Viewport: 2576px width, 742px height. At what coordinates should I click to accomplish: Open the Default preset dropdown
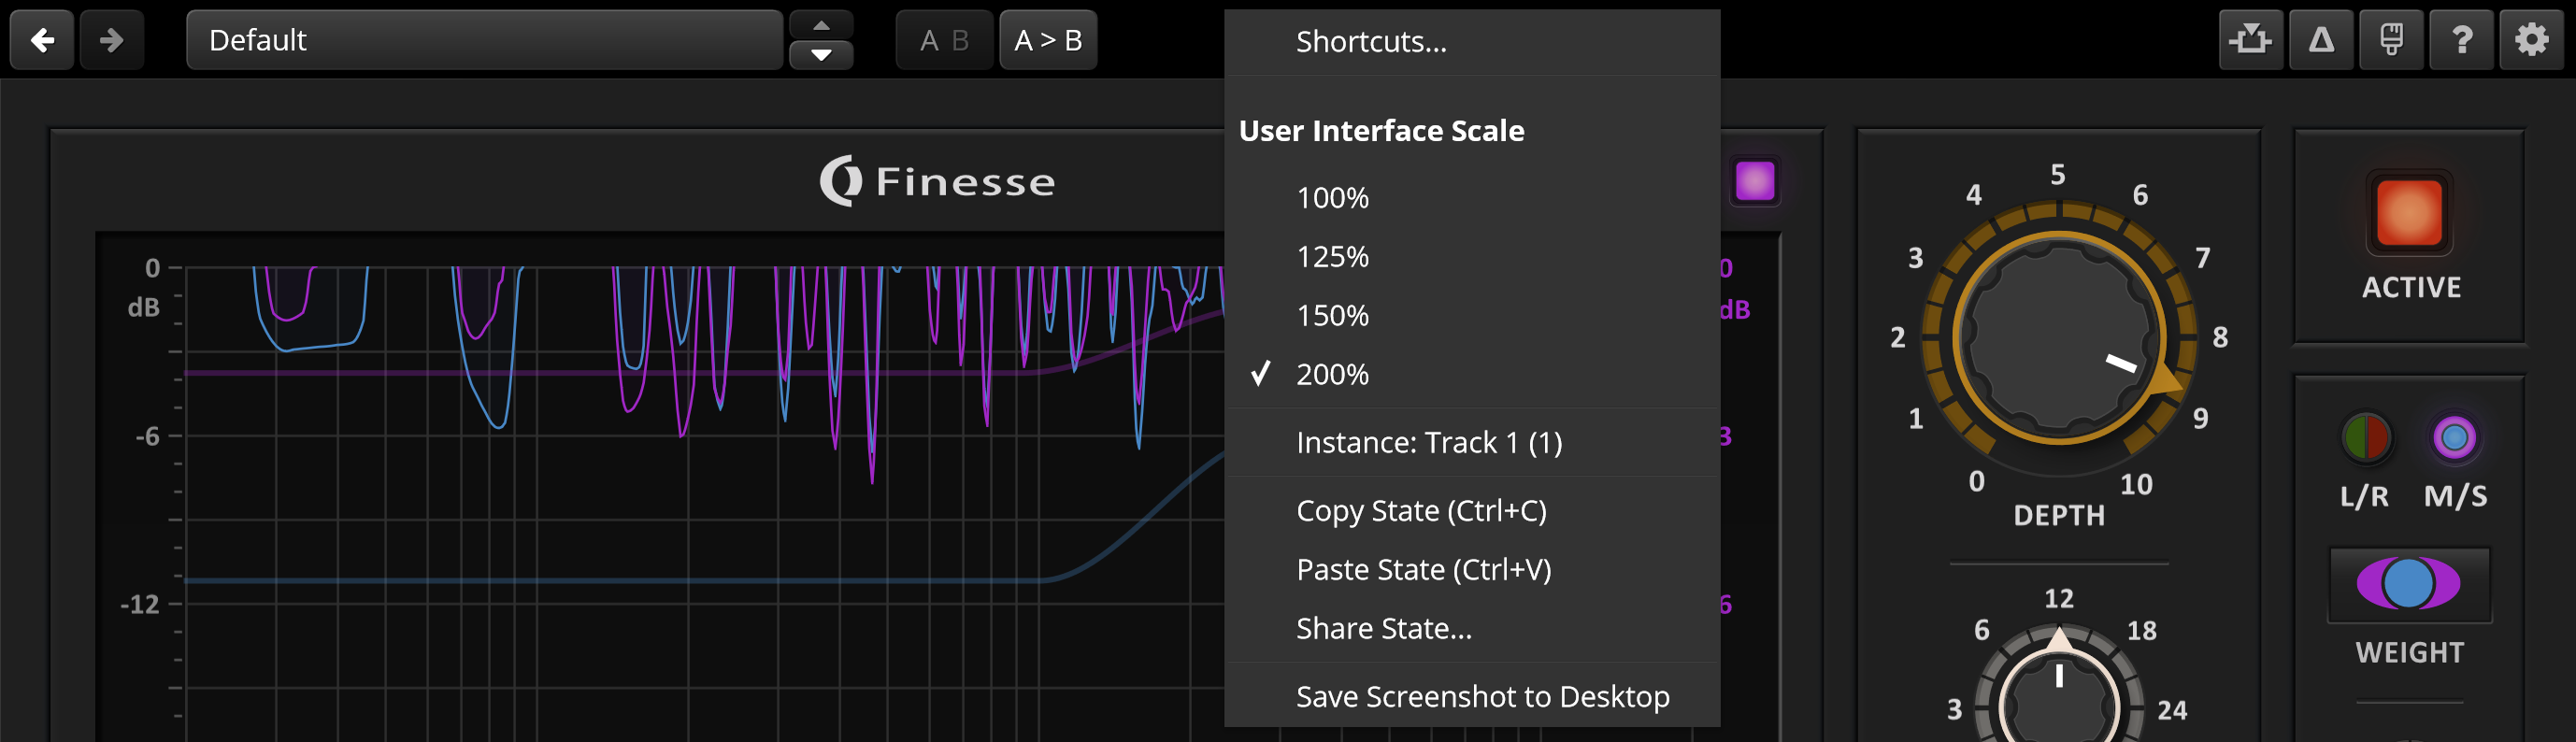pyautogui.click(x=484, y=40)
